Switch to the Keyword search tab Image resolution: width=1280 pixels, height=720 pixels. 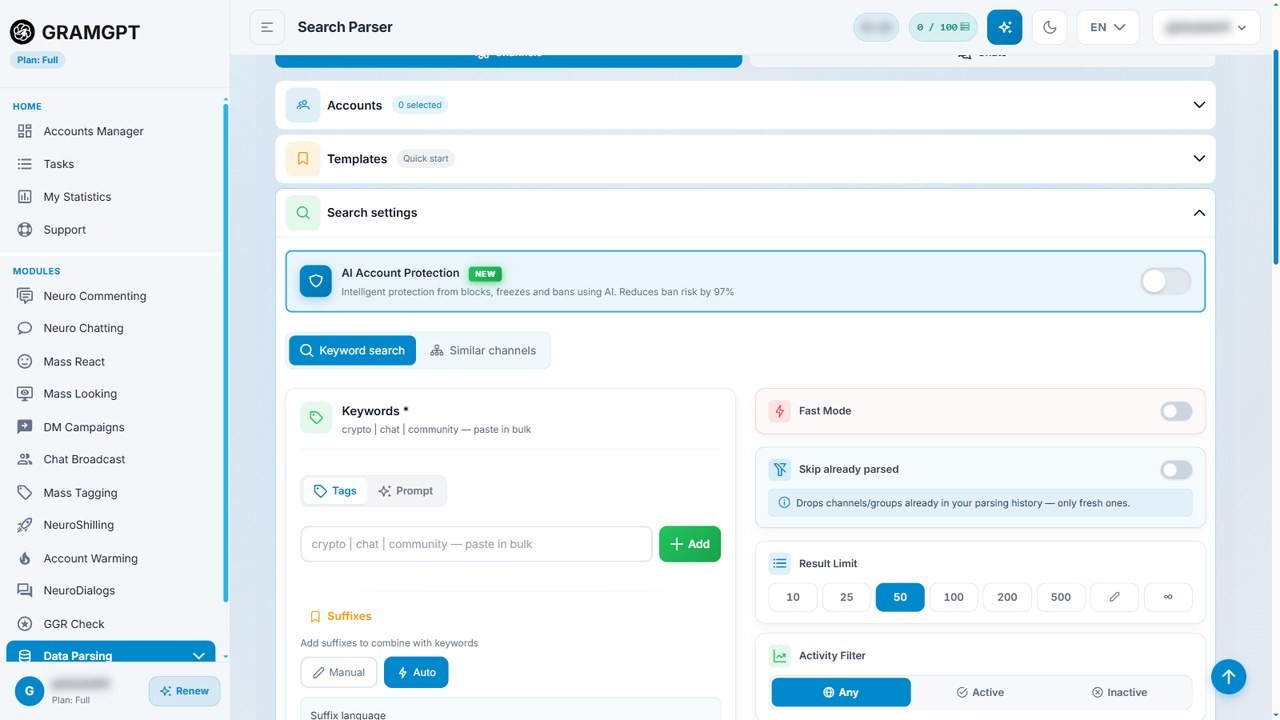353,350
